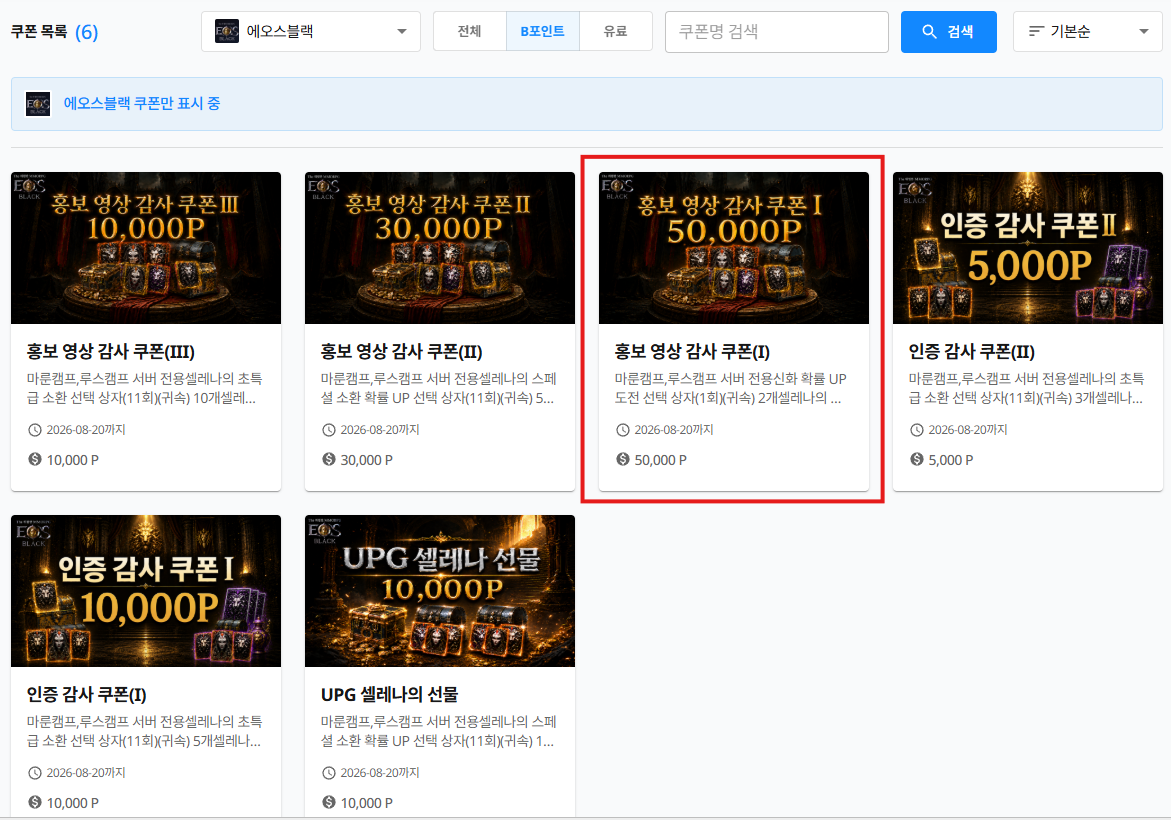
Task: Select the 전체 filter option
Action: [470, 31]
